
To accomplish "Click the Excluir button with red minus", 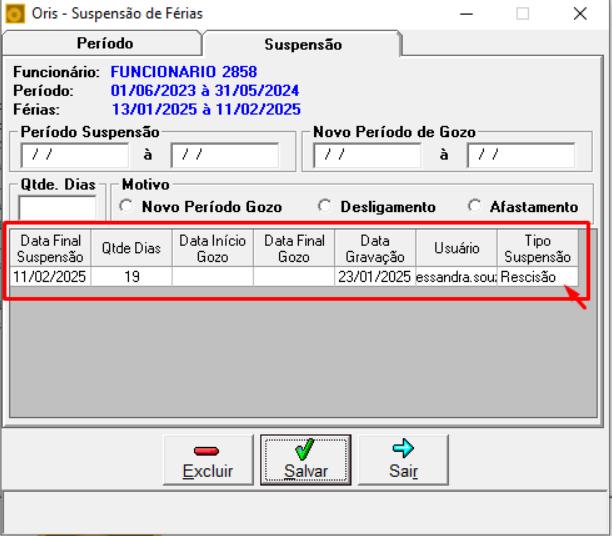I will point(208,460).
